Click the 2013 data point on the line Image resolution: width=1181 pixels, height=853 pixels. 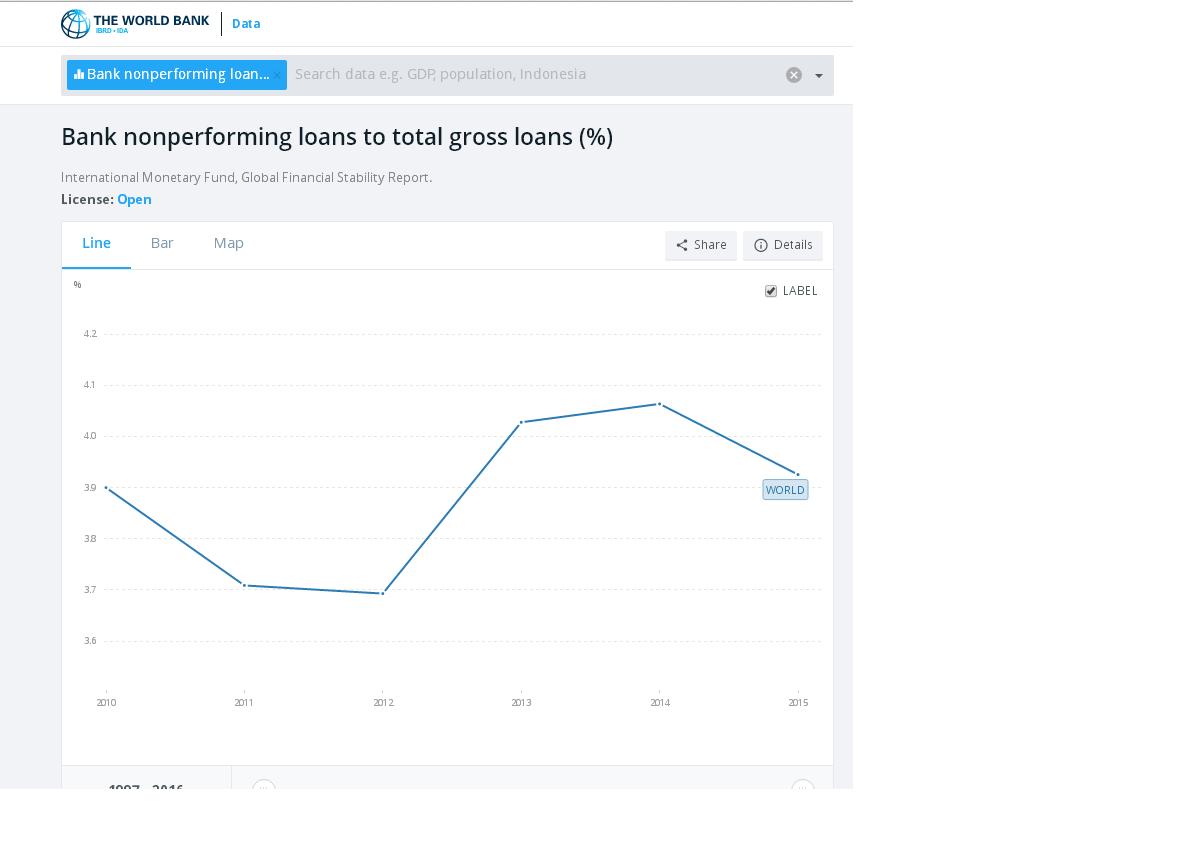521,422
